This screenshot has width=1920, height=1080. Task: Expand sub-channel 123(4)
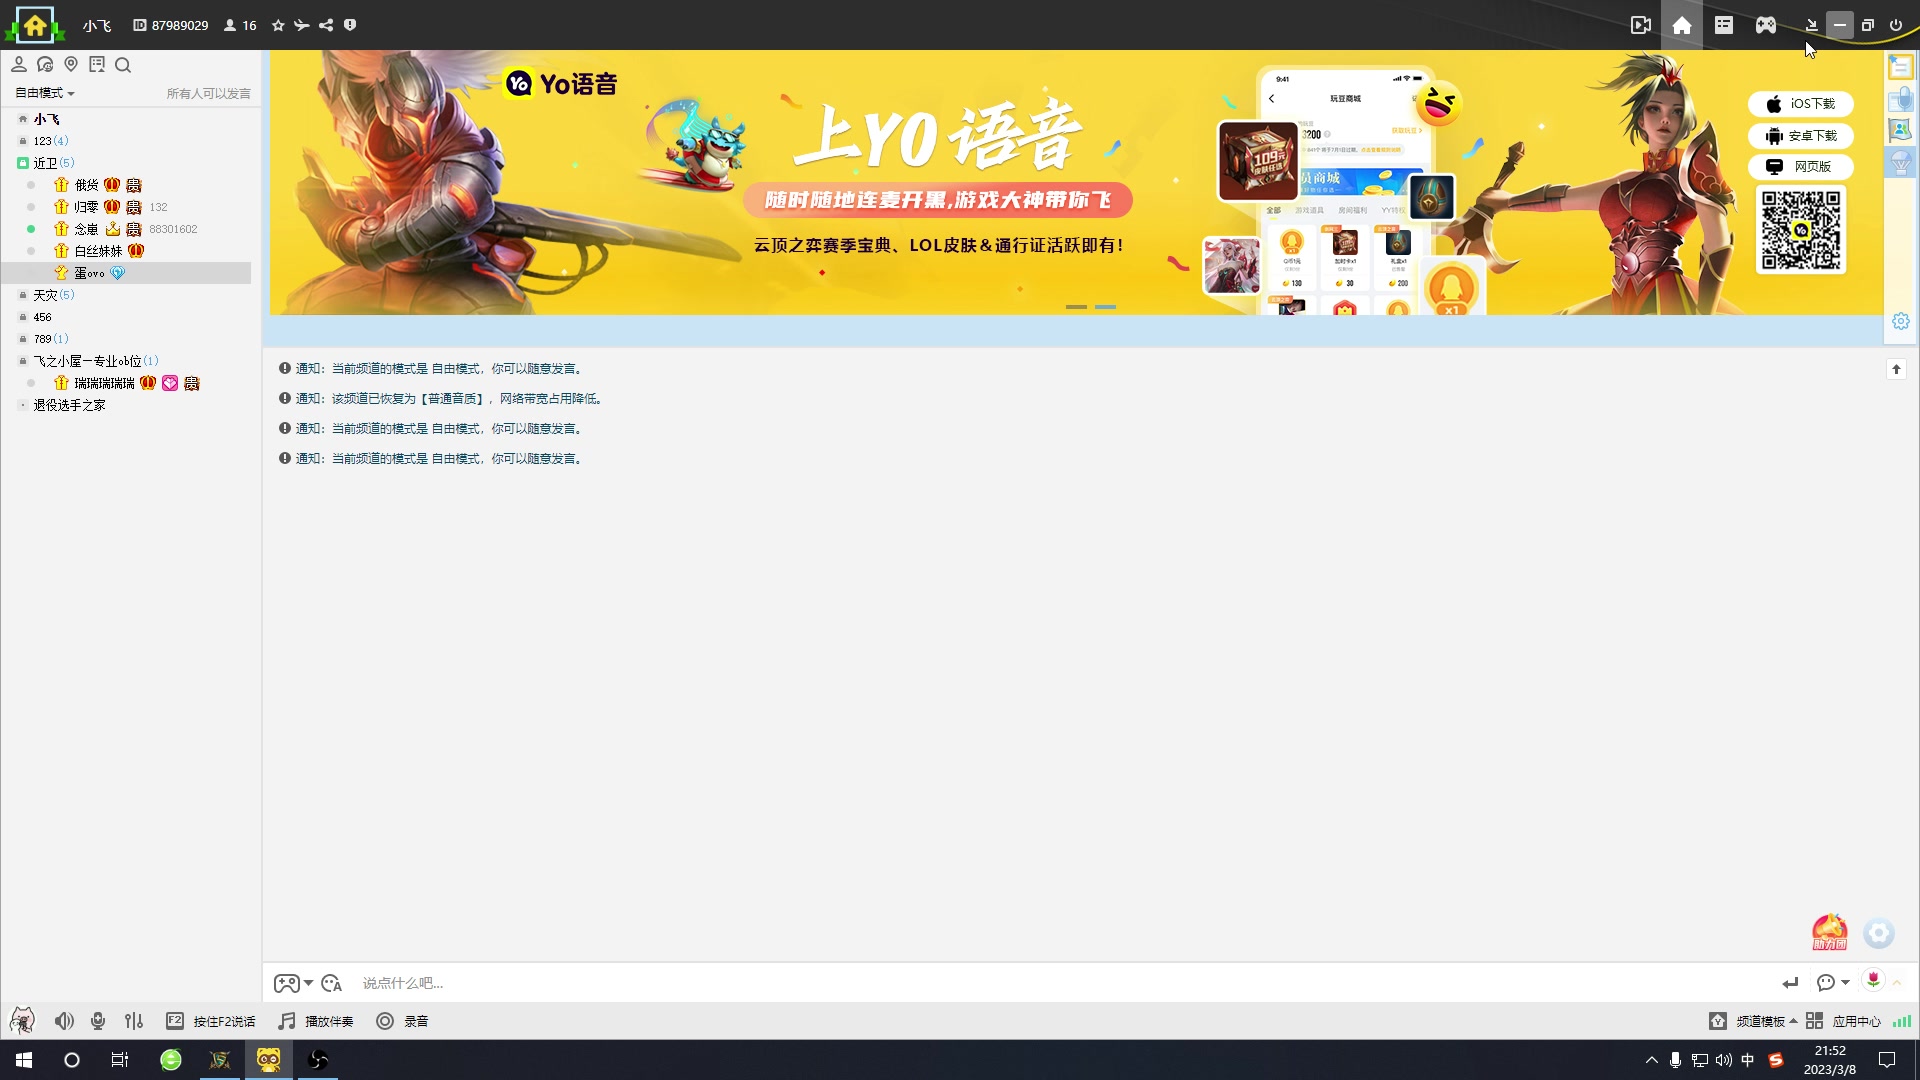click(50, 141)
